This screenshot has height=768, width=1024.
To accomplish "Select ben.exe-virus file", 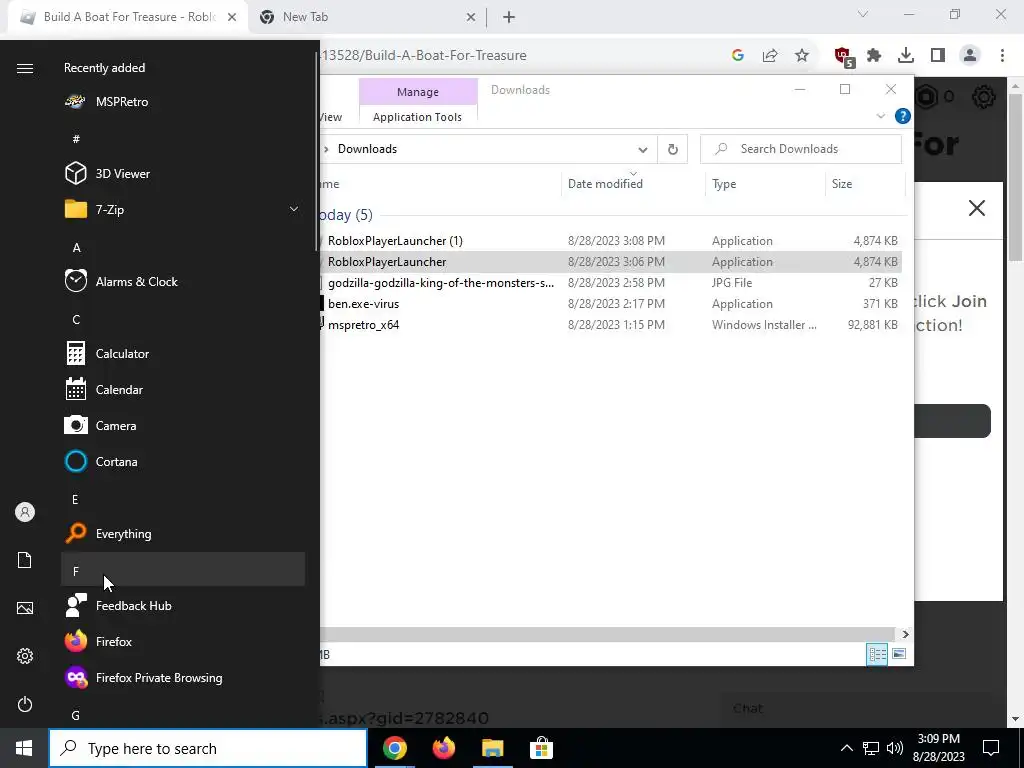I will tap(610, 304).
